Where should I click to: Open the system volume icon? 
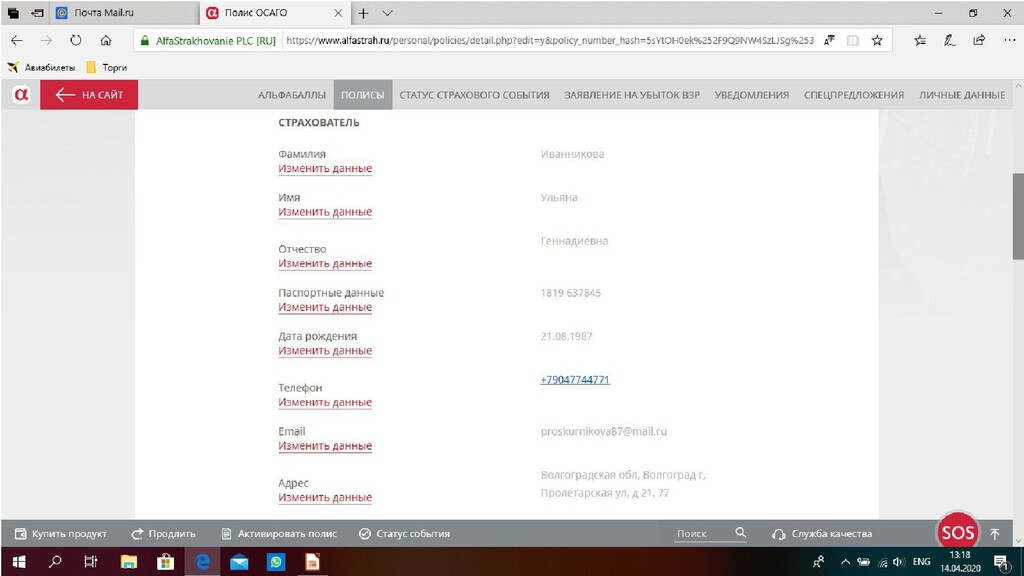[x=899, y=562]
